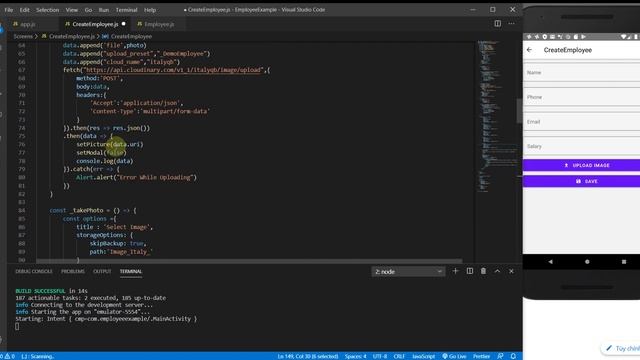Viewport: 640px width, 360px height.
Task: Split the terminal panel
Action: click(470, 271)
